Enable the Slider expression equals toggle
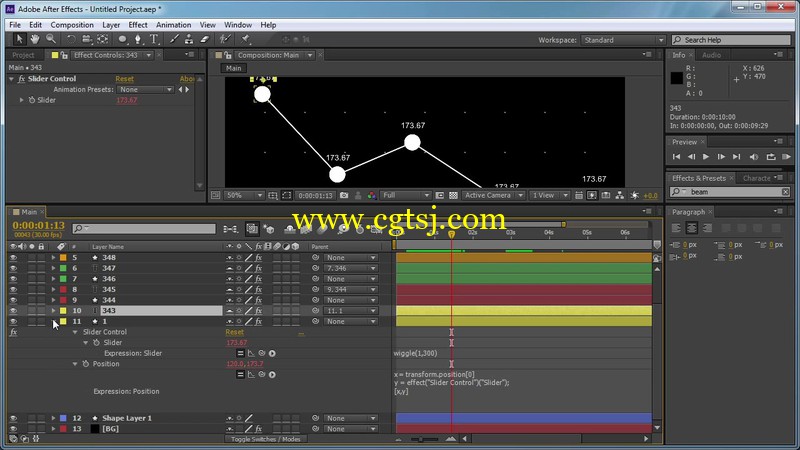Screen dimensions: 800x450 coord(240,353)
